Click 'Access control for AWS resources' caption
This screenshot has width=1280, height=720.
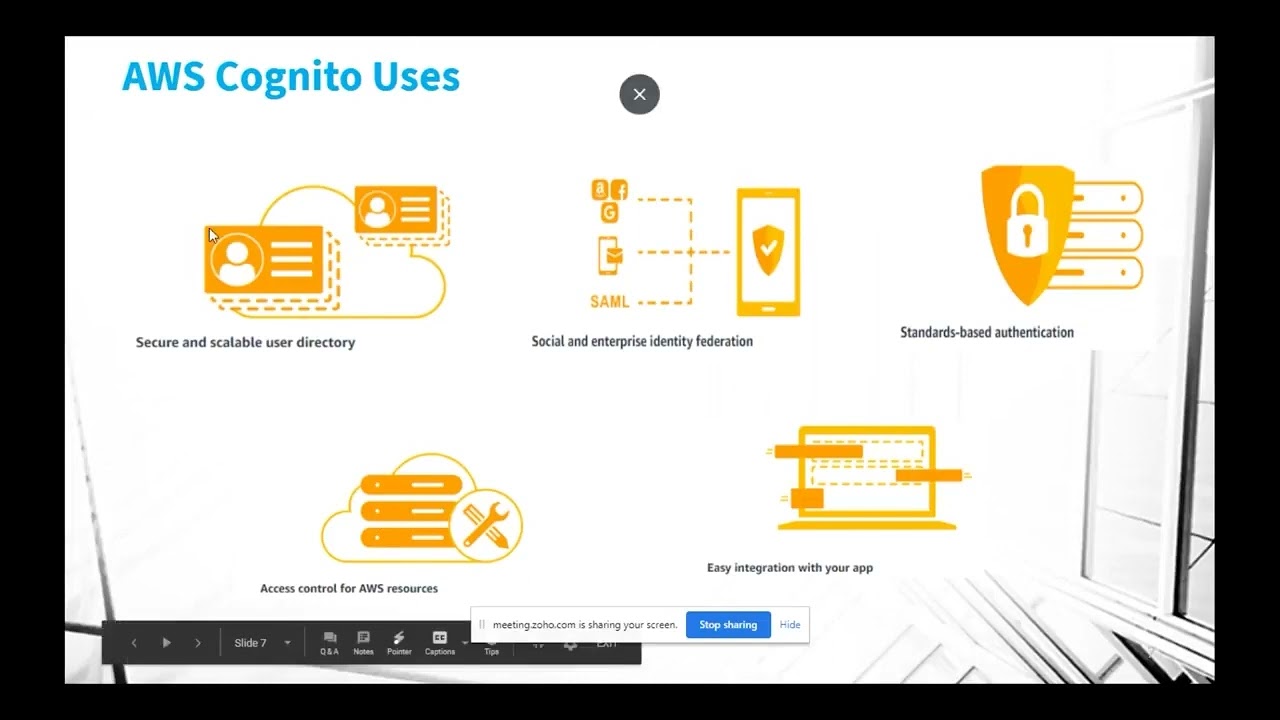pos(349,588)
